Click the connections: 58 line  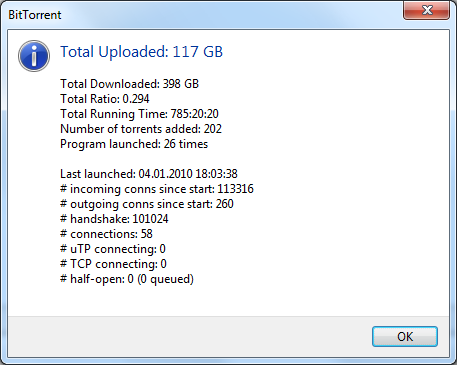pyautogui.click(x=106, y=234)
